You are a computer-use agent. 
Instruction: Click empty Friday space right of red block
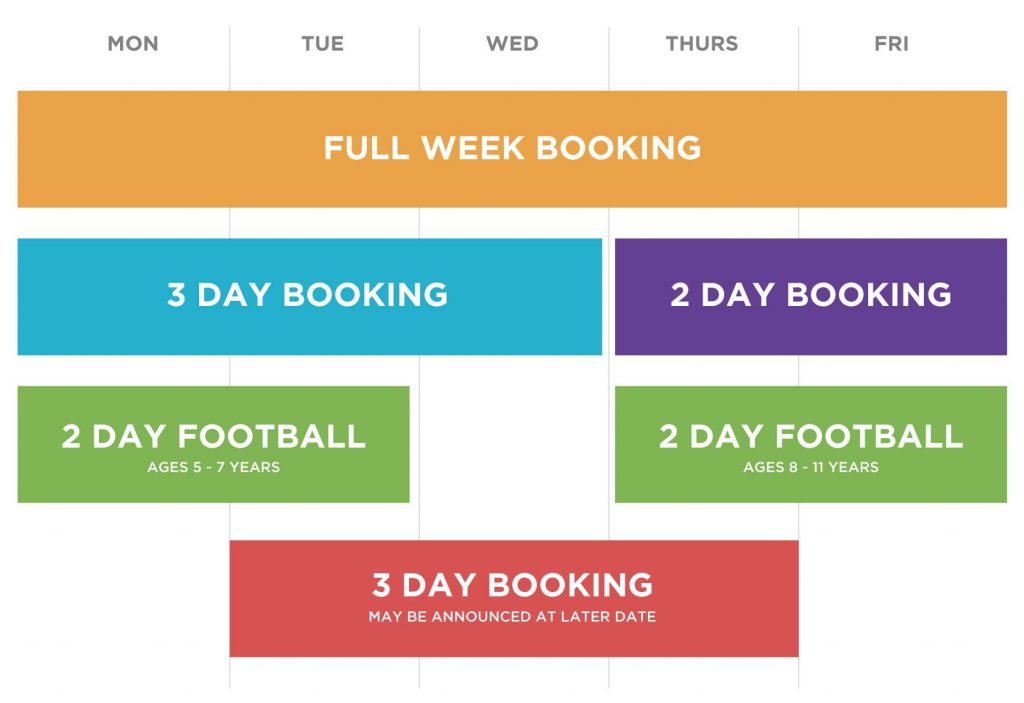903,598
